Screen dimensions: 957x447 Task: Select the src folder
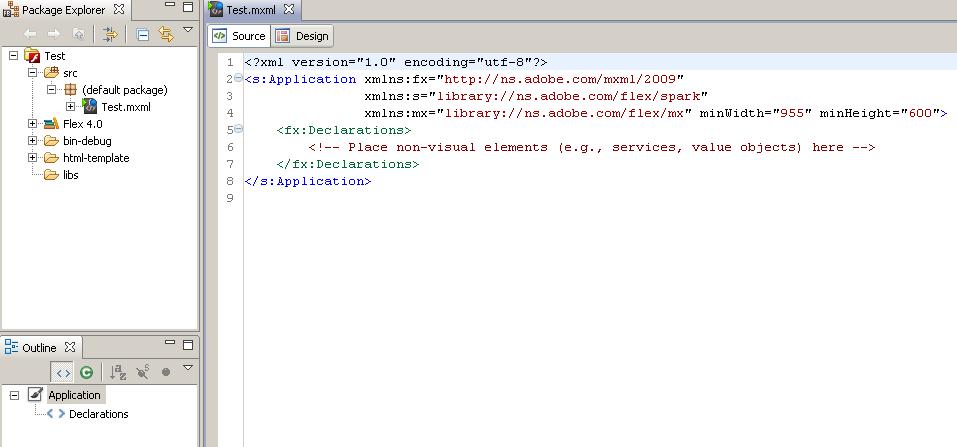70,73
